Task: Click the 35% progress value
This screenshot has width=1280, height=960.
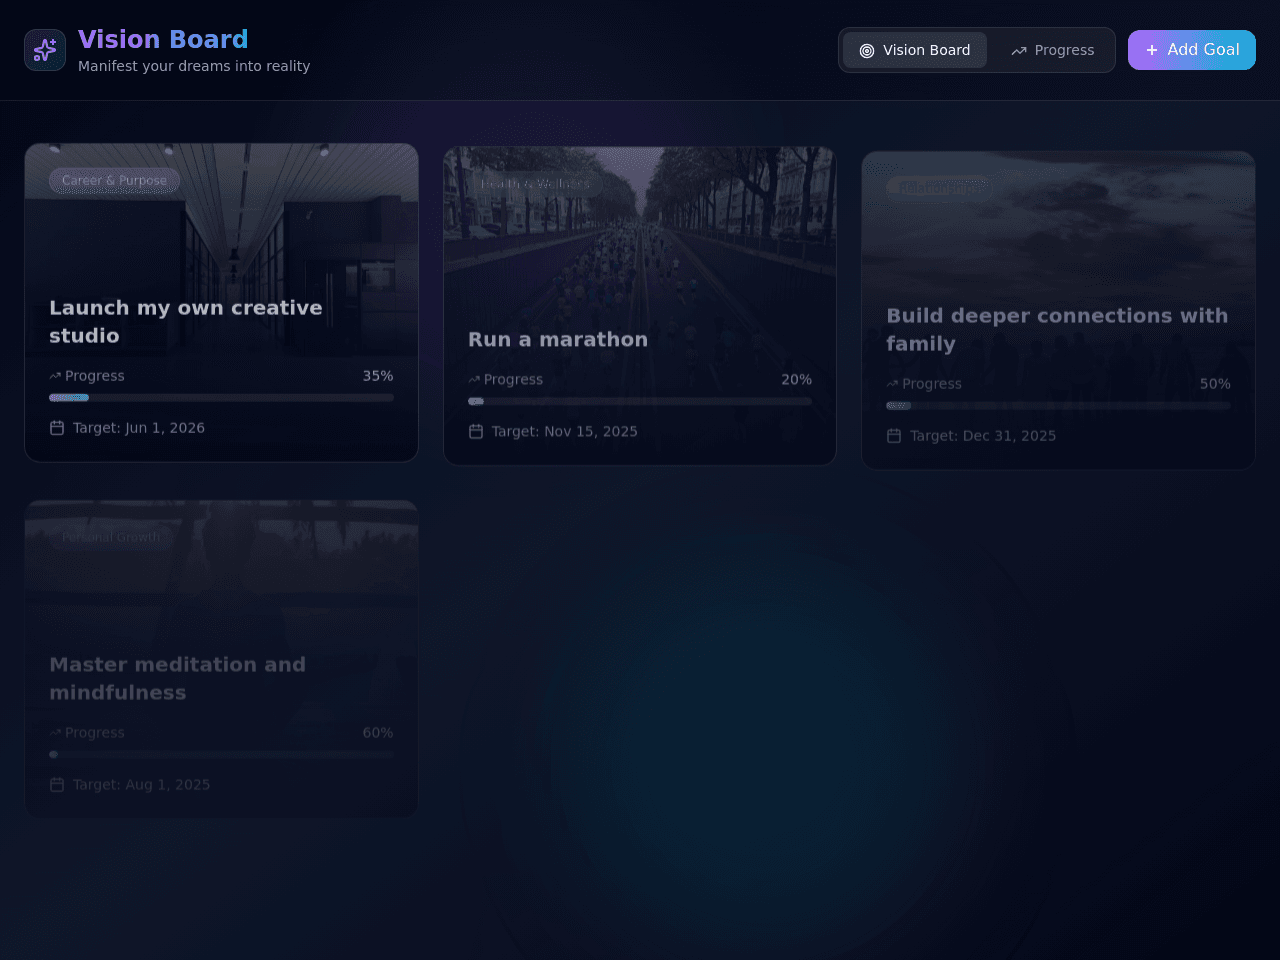Action: (x=378, y=376)
